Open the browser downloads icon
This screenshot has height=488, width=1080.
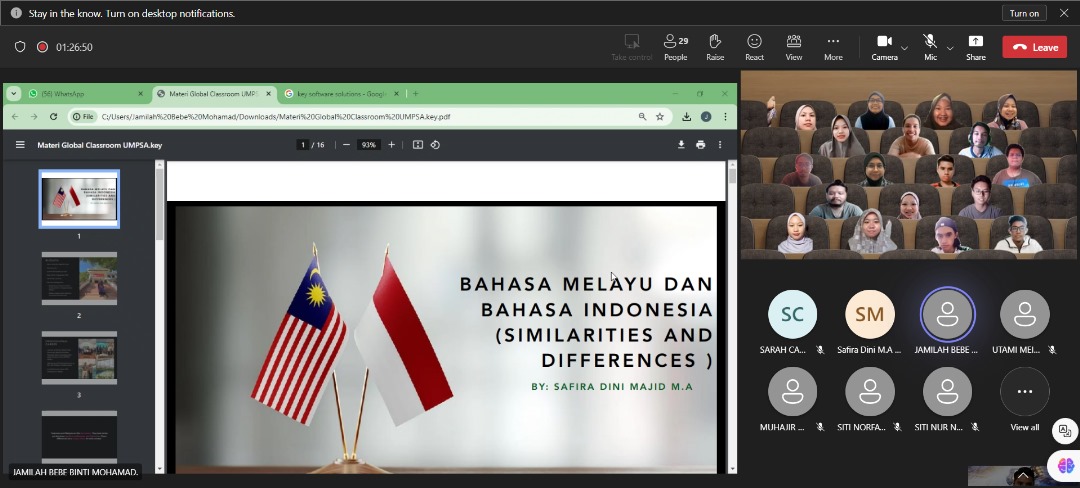686,116
